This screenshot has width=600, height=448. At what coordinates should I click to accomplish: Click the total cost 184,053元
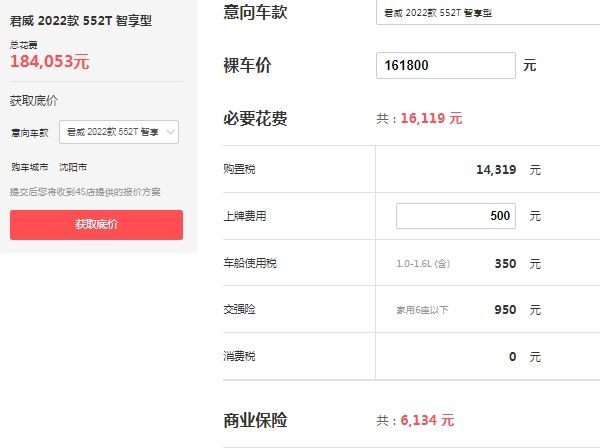pyautogui.click(x=50, y=61)
